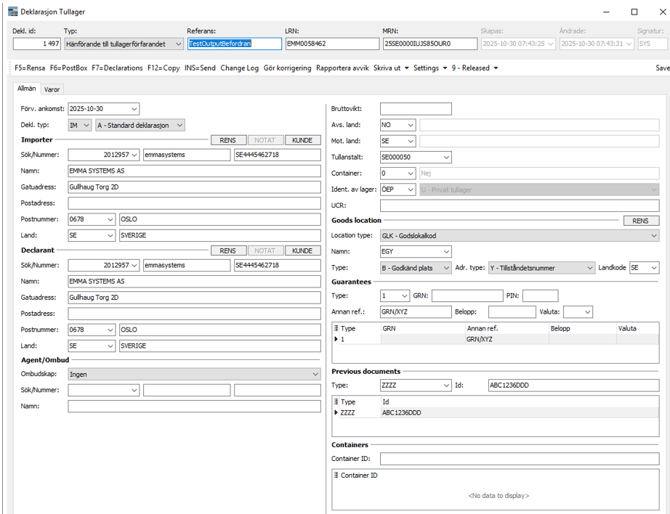The image size is (670, 514).
Task: Switch to the Varor tab
Action: 51,89
